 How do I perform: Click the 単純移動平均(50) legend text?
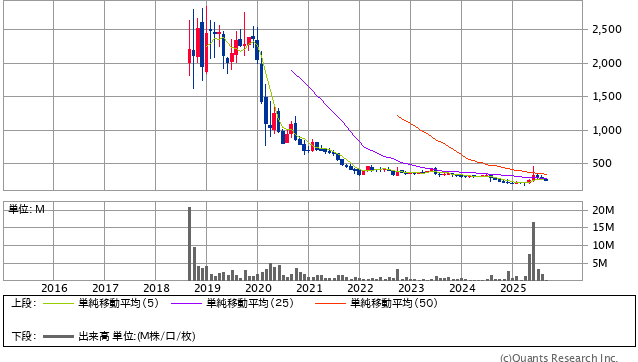[393, 303]
